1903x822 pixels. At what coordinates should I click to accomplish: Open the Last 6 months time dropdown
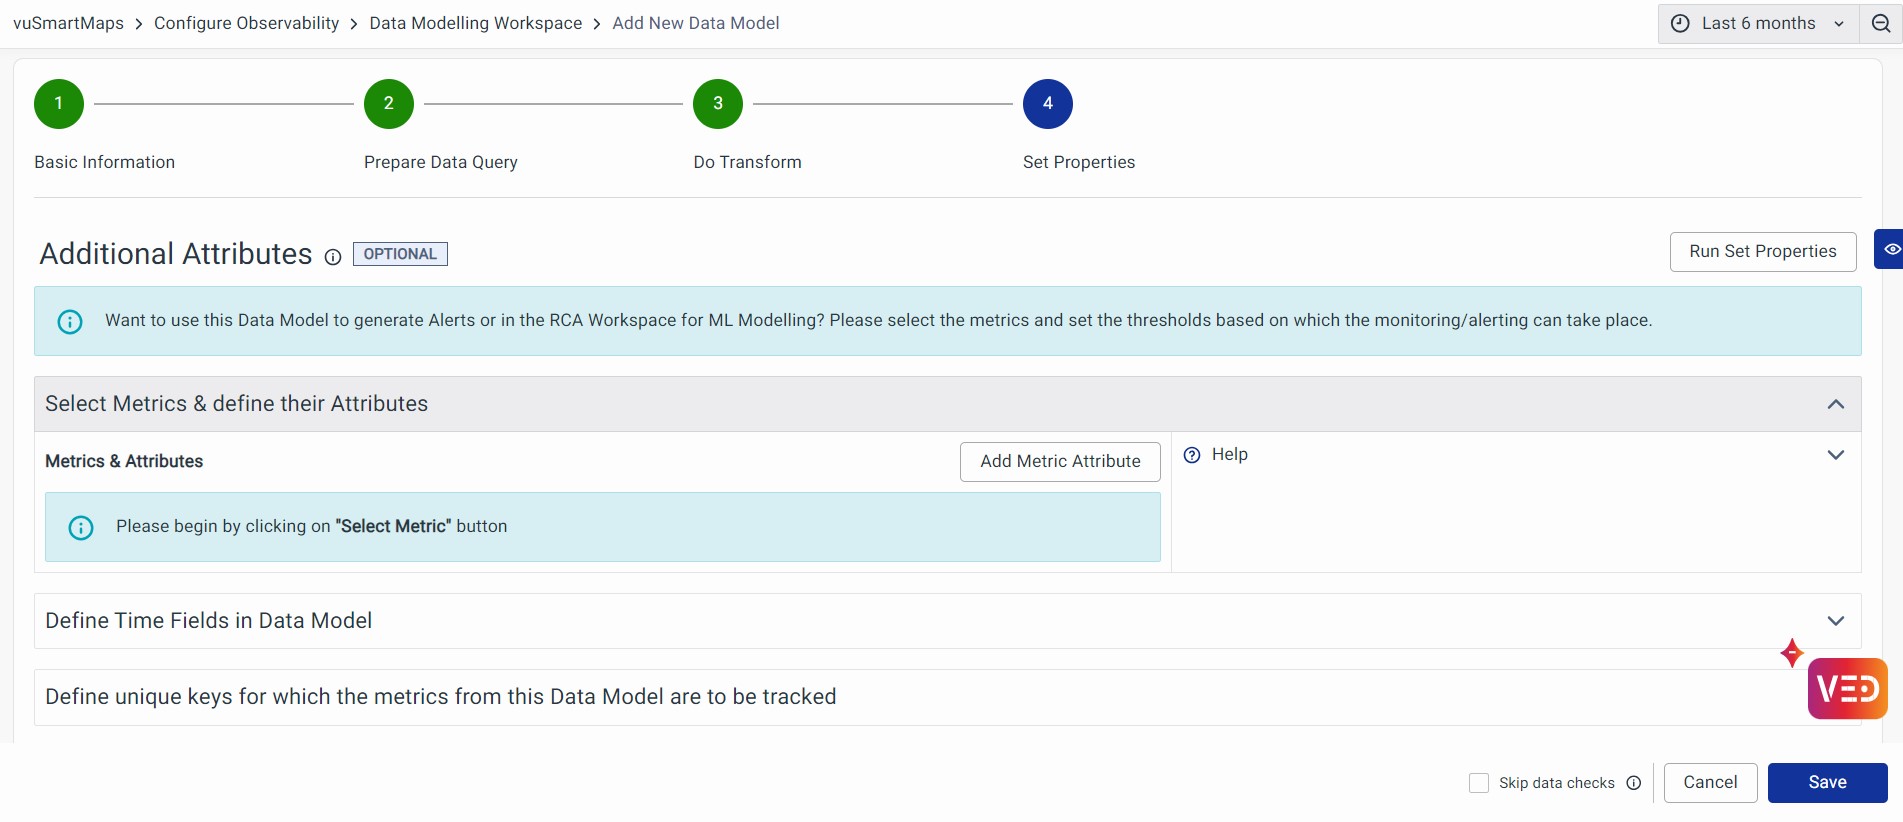click(1758, 24)
